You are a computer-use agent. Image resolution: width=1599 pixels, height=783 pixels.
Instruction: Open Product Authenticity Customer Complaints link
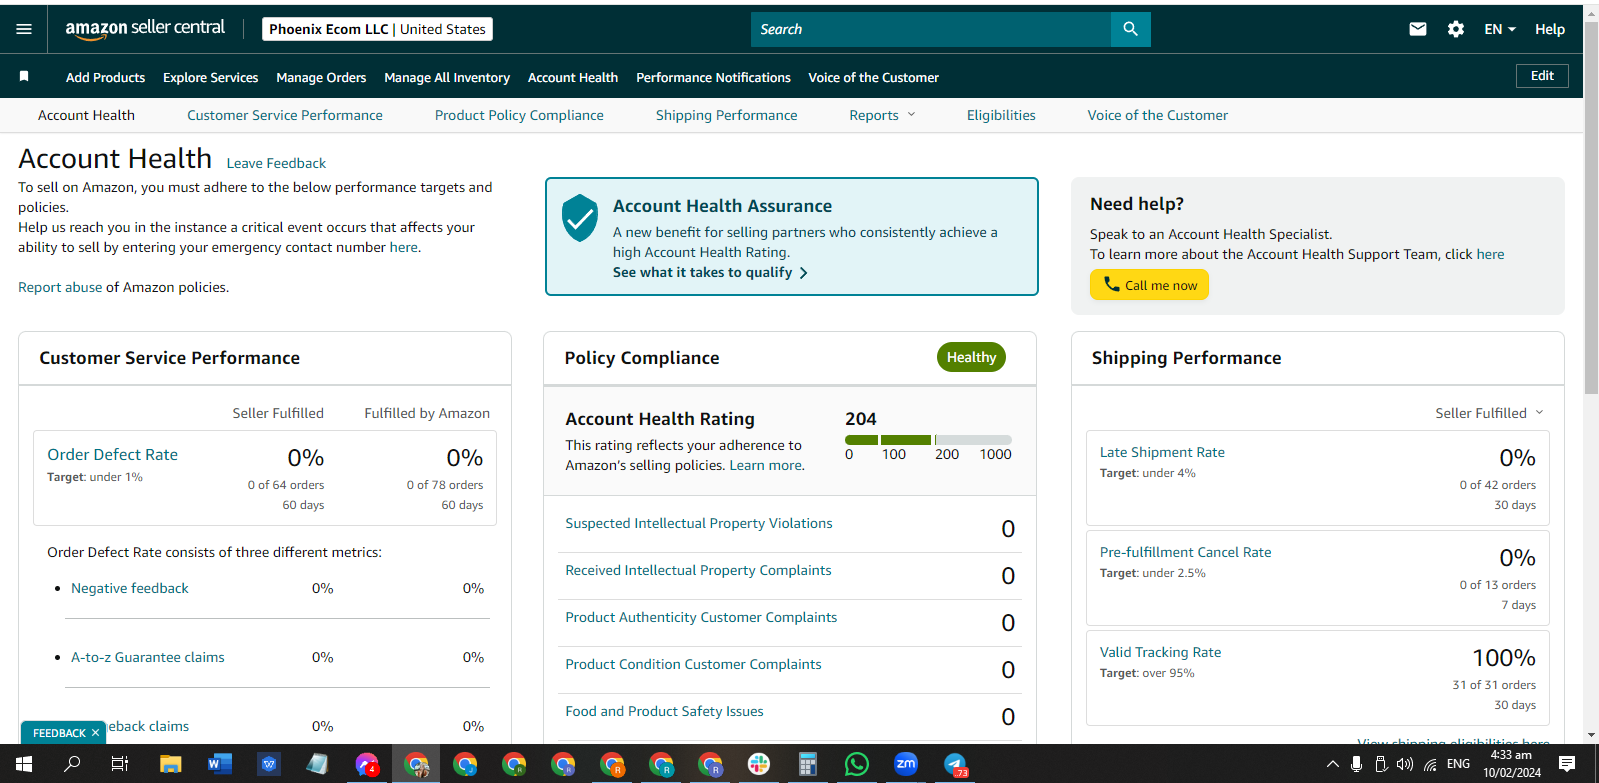pos(701,617)
